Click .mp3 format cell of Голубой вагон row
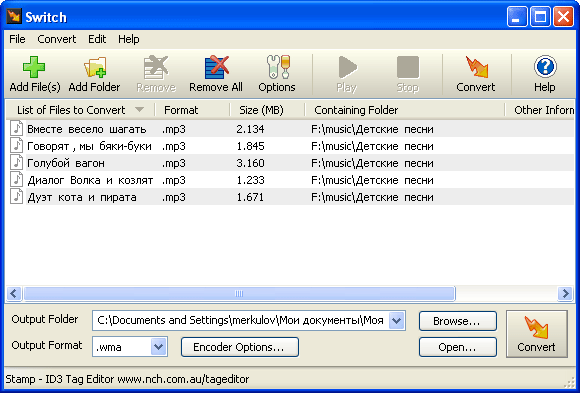This screenshot has height=393, width=580. [x=173, y=163]
